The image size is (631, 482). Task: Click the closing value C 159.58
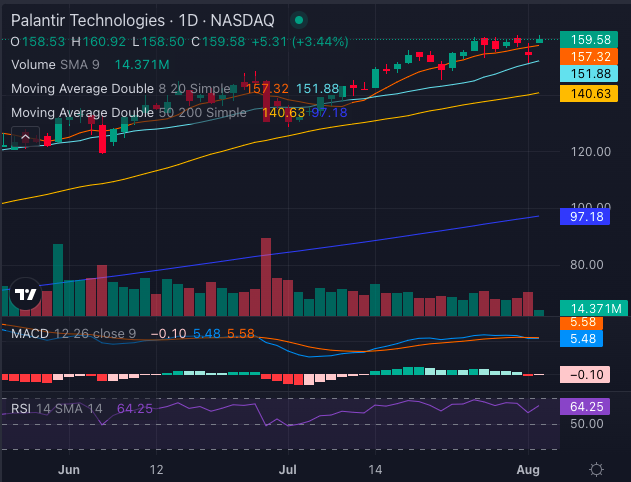point(218,42)
